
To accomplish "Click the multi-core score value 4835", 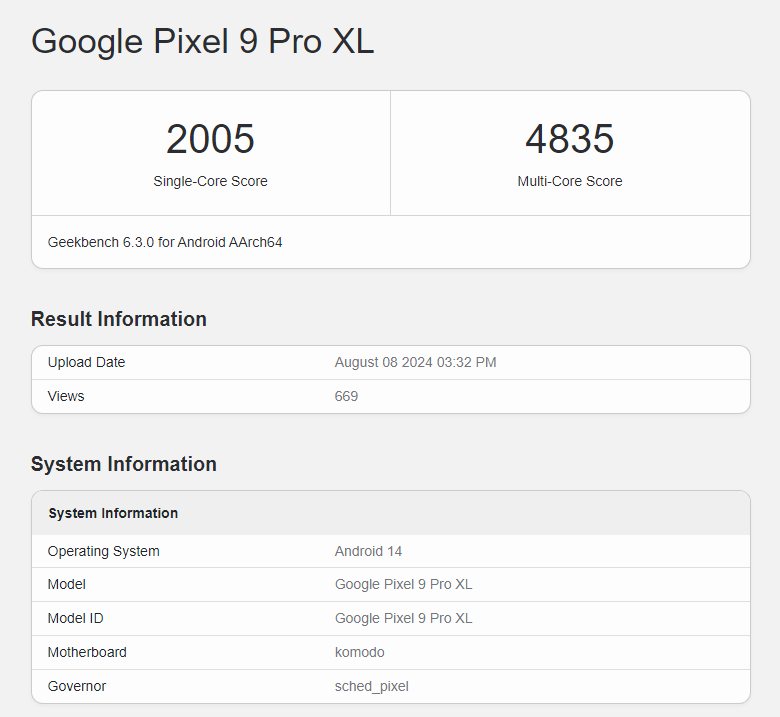I will [x=569, y=139].
